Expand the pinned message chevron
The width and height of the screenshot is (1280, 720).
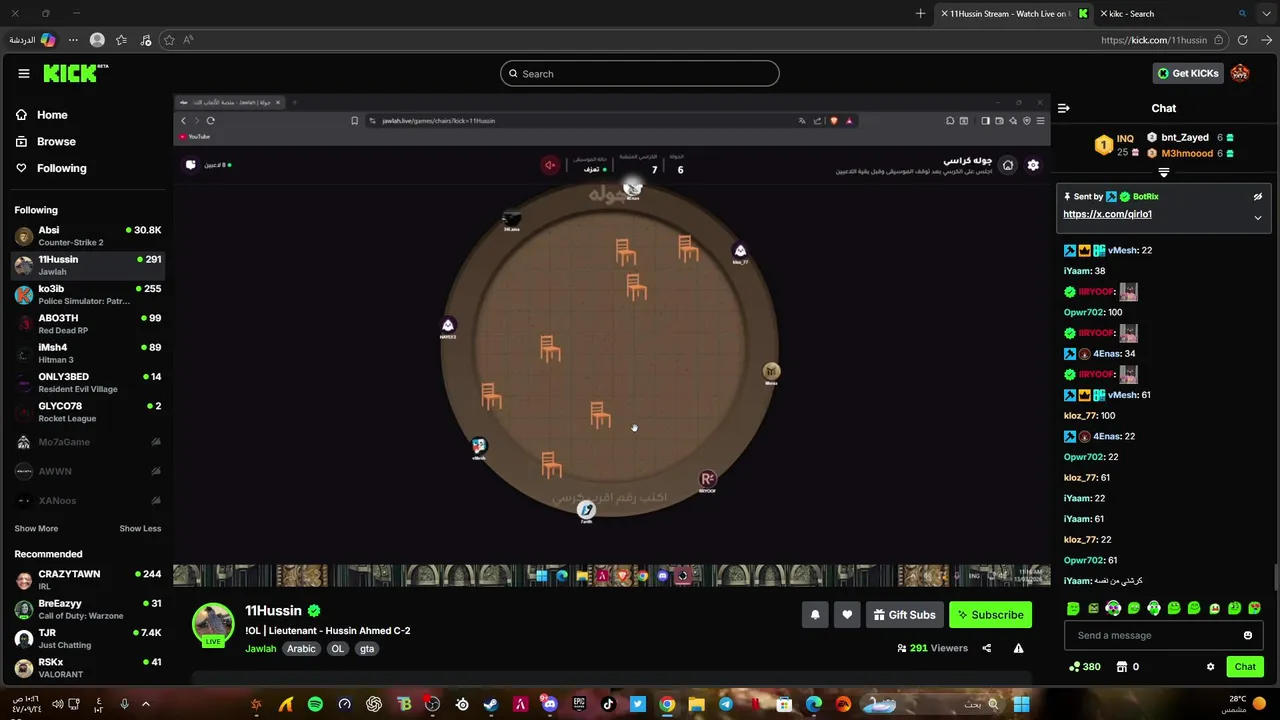click(x=1258, y=217)
